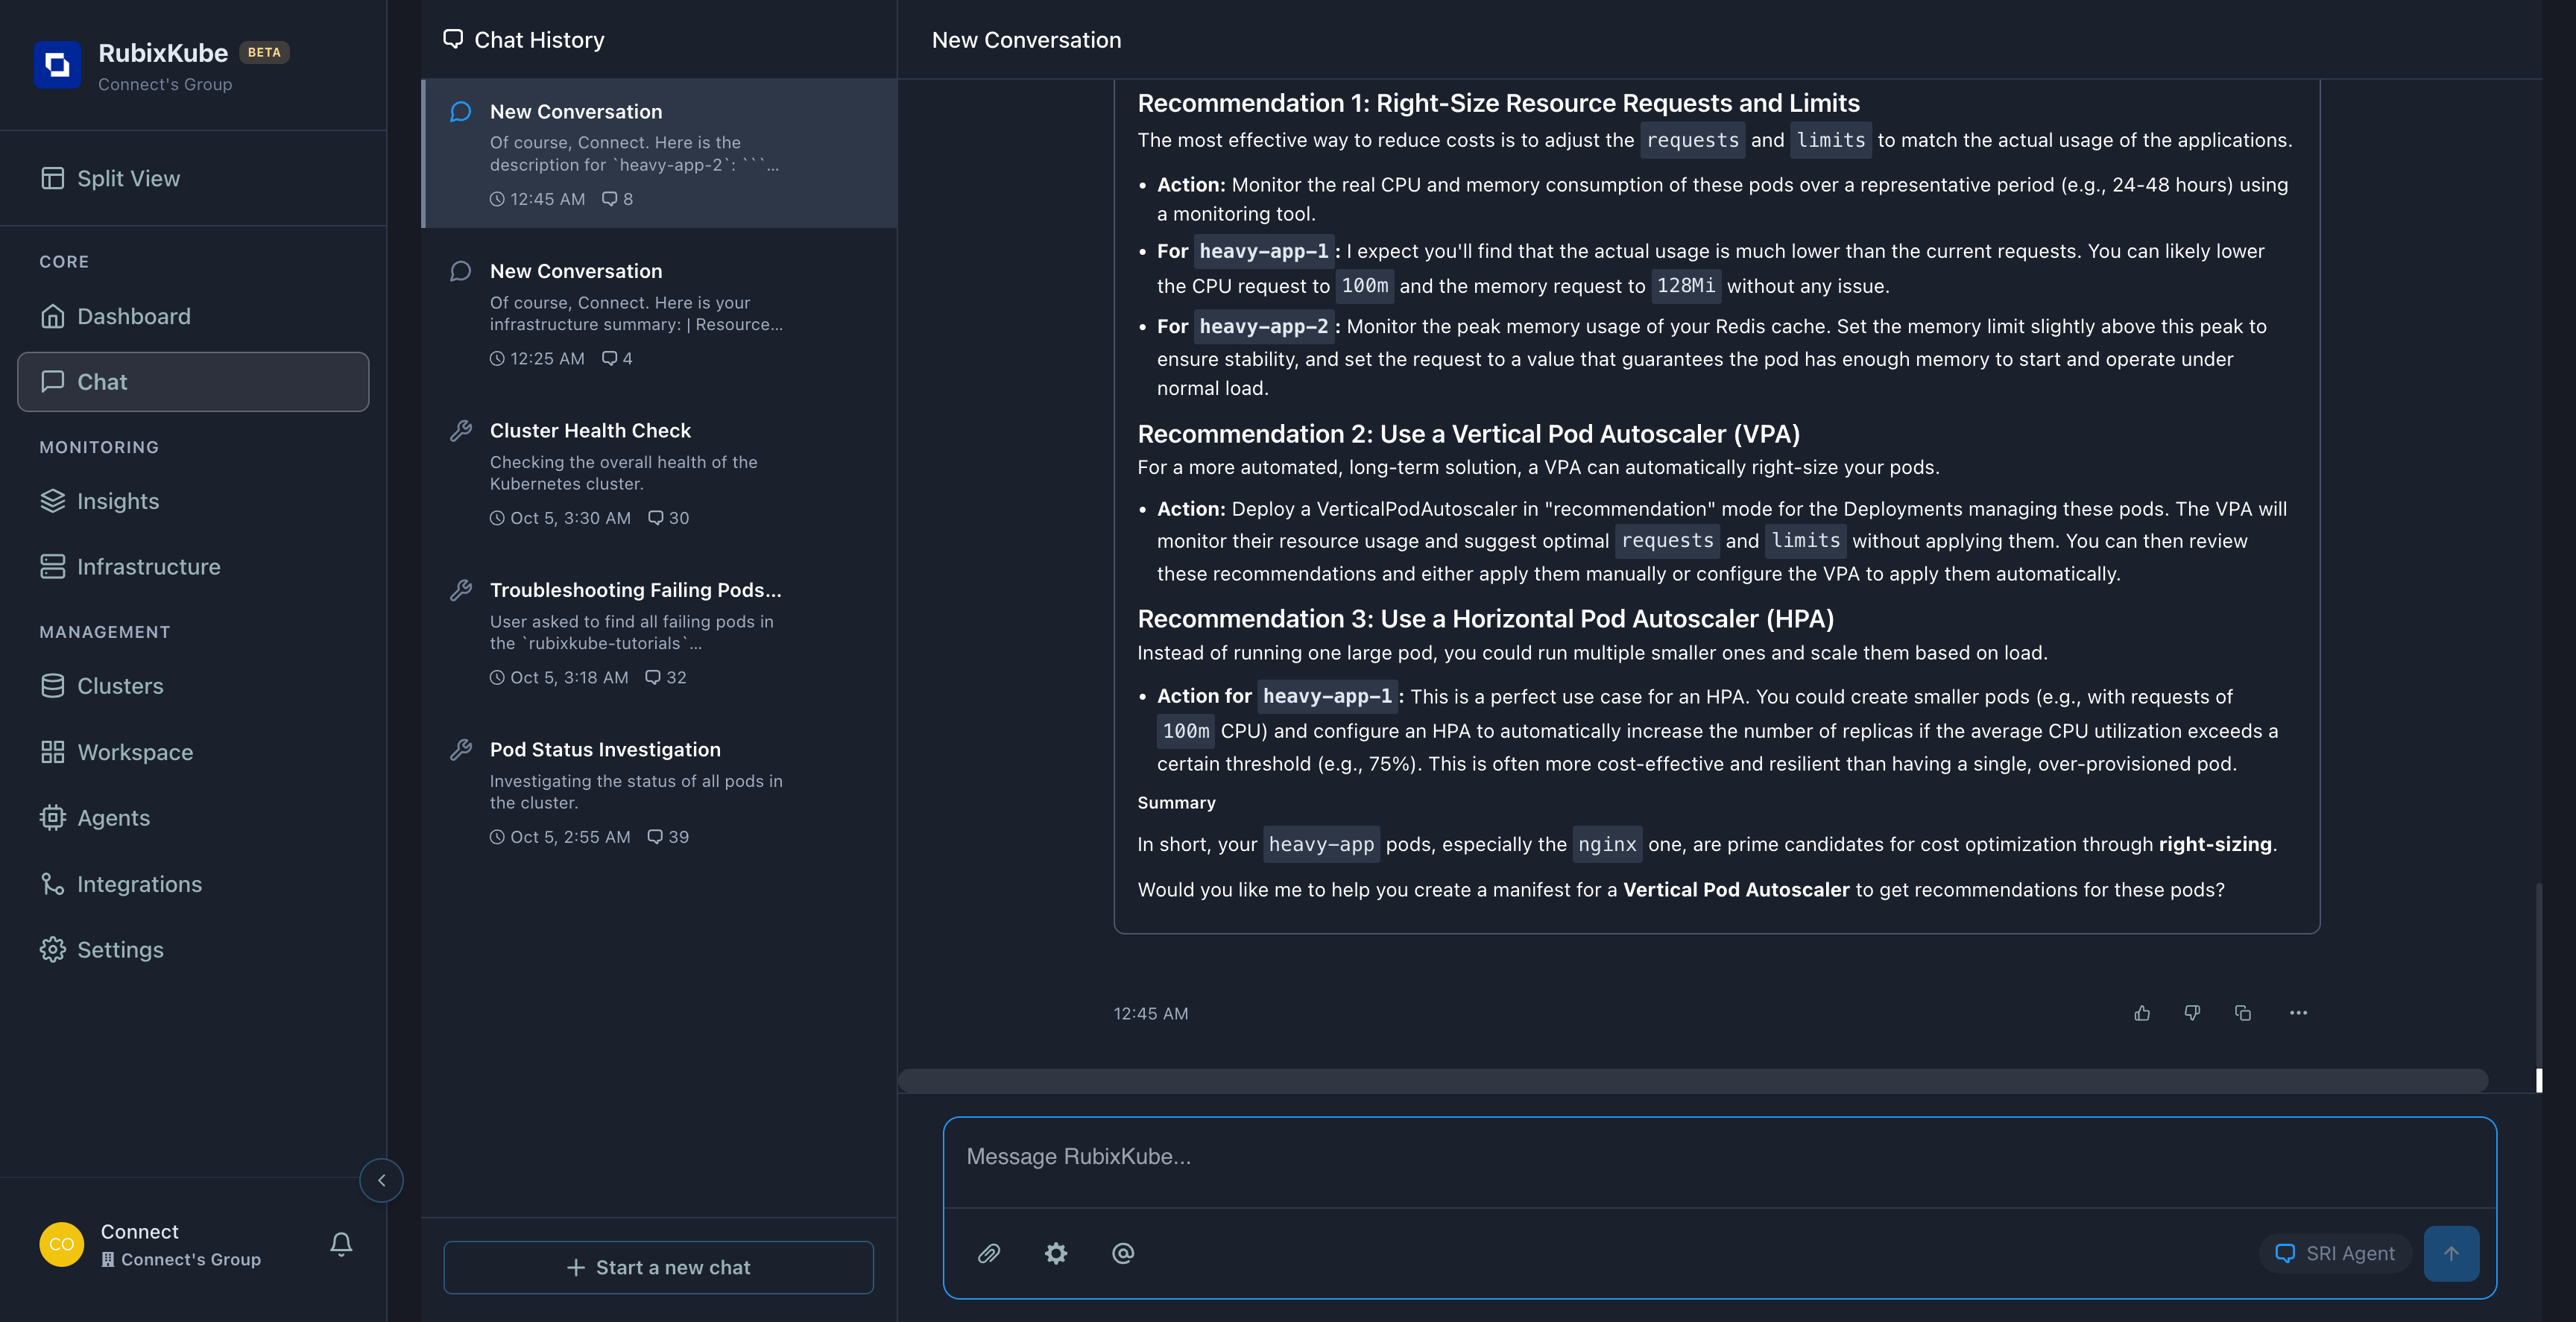The image size is (2576, 1322).
Task: Open the notifications bell
Action: (341, 1243)
